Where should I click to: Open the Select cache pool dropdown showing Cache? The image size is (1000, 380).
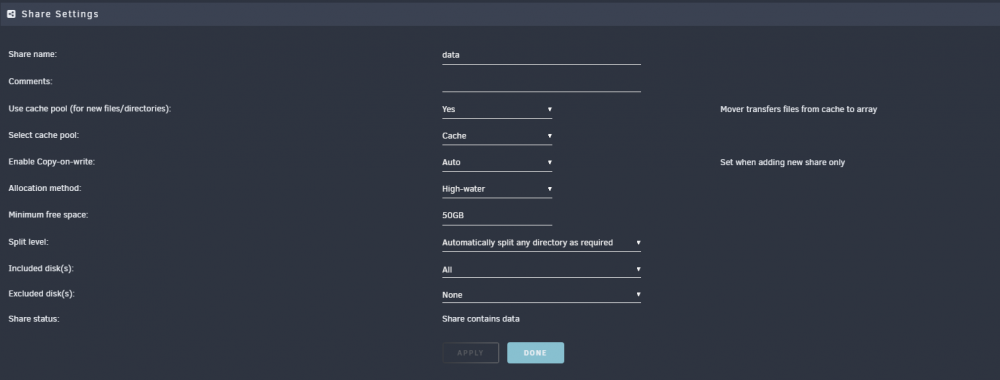(497, 136)
